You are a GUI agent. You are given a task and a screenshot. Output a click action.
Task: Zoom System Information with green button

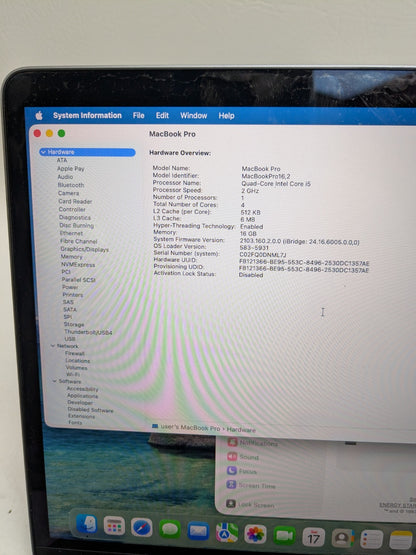pyautogui.click(x=61, y=133)
